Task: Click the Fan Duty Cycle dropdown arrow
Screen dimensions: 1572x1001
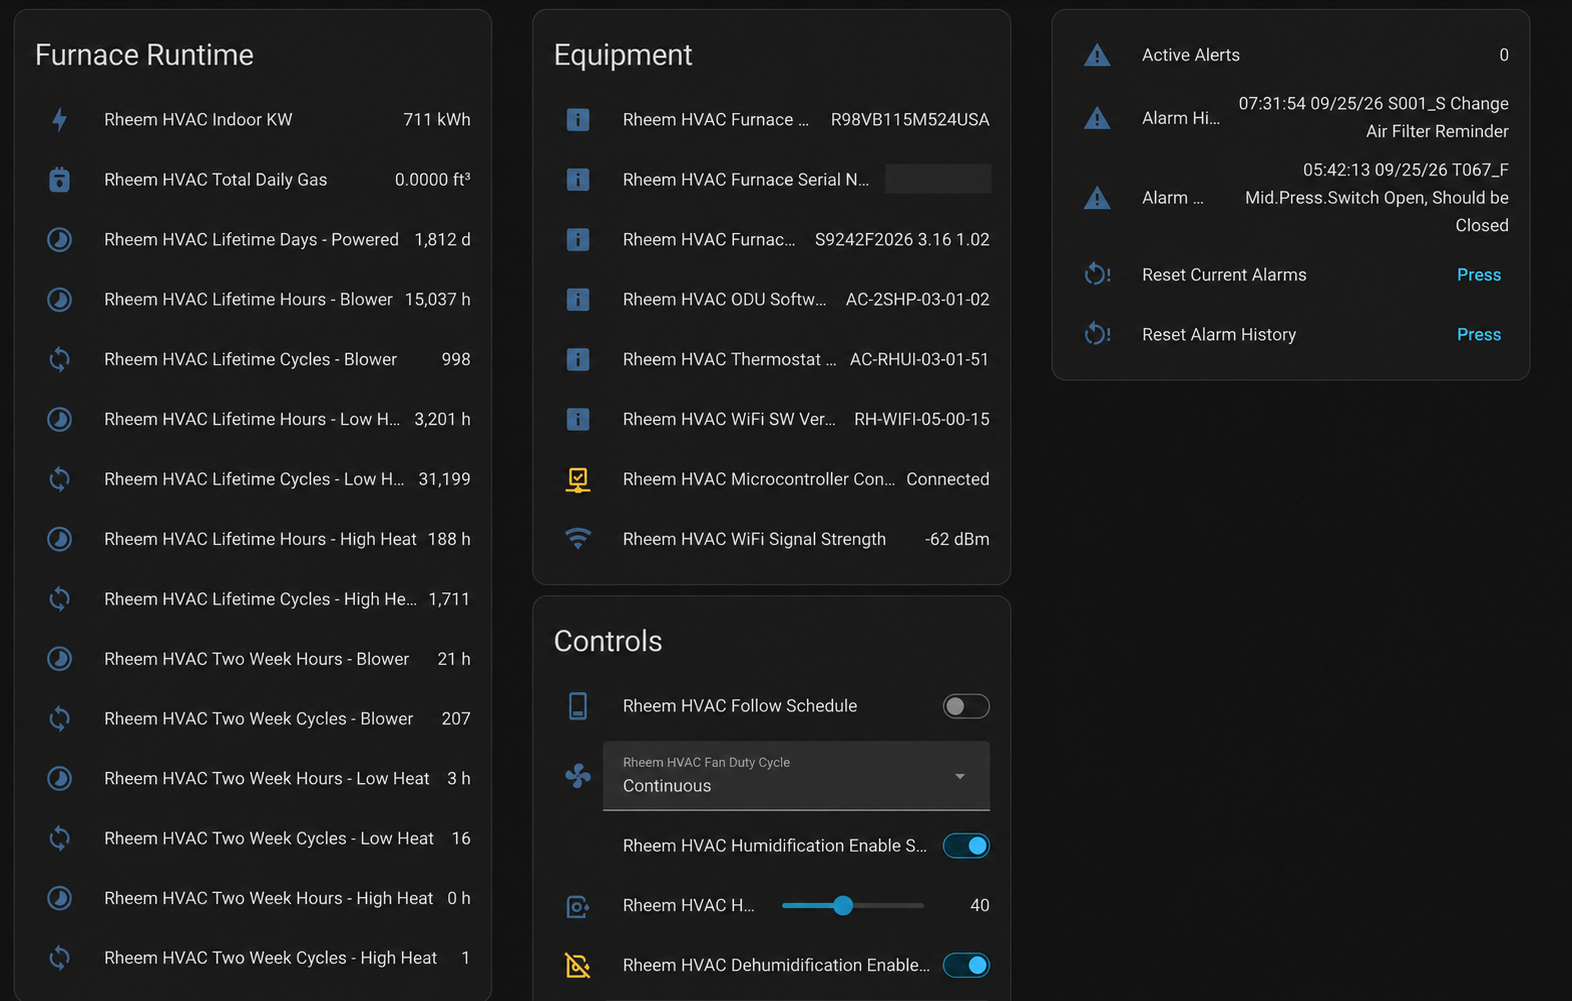Action: coord(960,776)
